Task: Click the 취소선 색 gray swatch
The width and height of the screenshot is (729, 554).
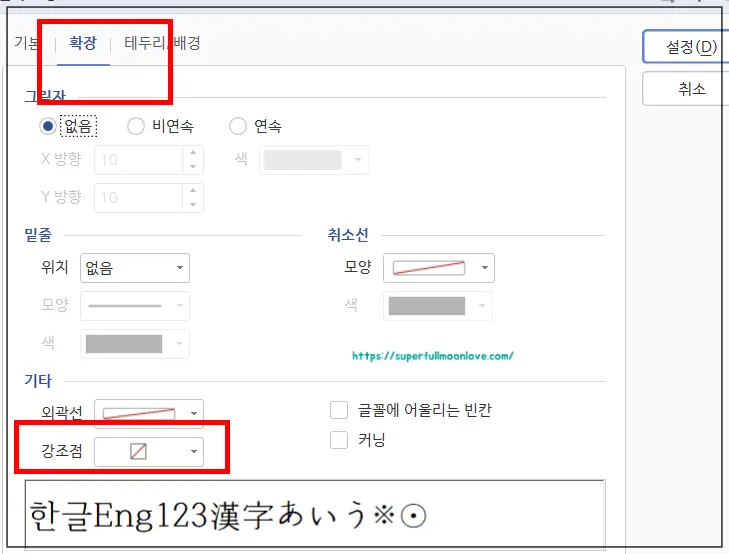Action: pyautogui.click(x=426, y=306)
